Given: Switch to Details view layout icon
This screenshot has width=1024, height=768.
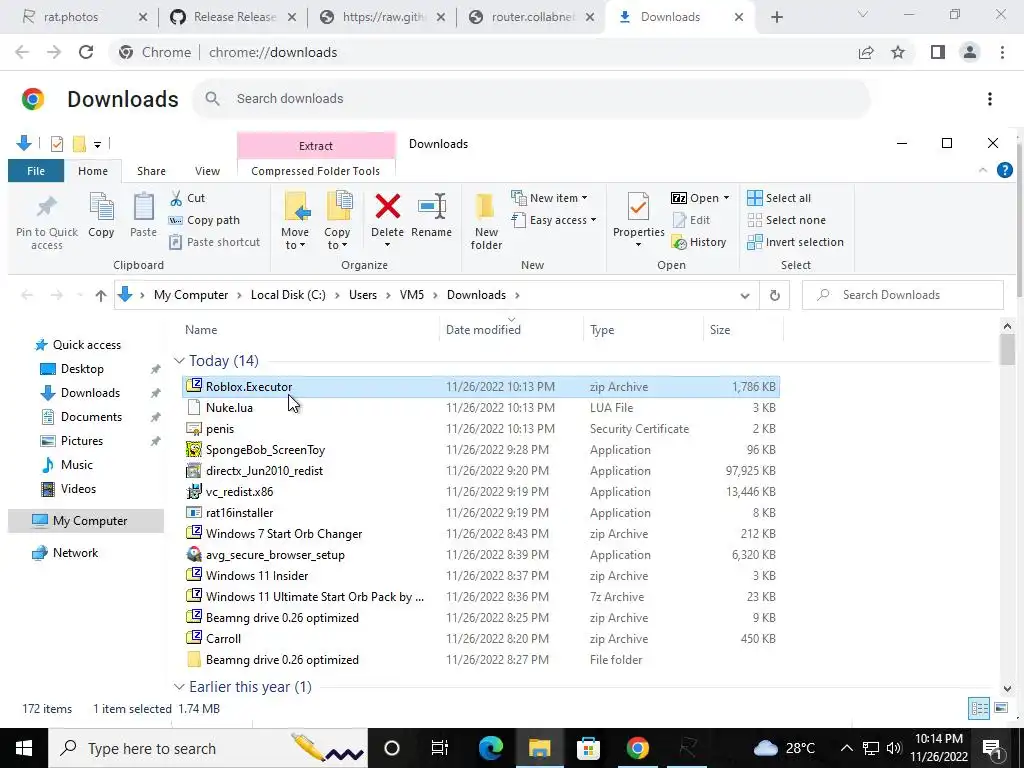Looking at the screenshot, I should click(x=979, y=708).
